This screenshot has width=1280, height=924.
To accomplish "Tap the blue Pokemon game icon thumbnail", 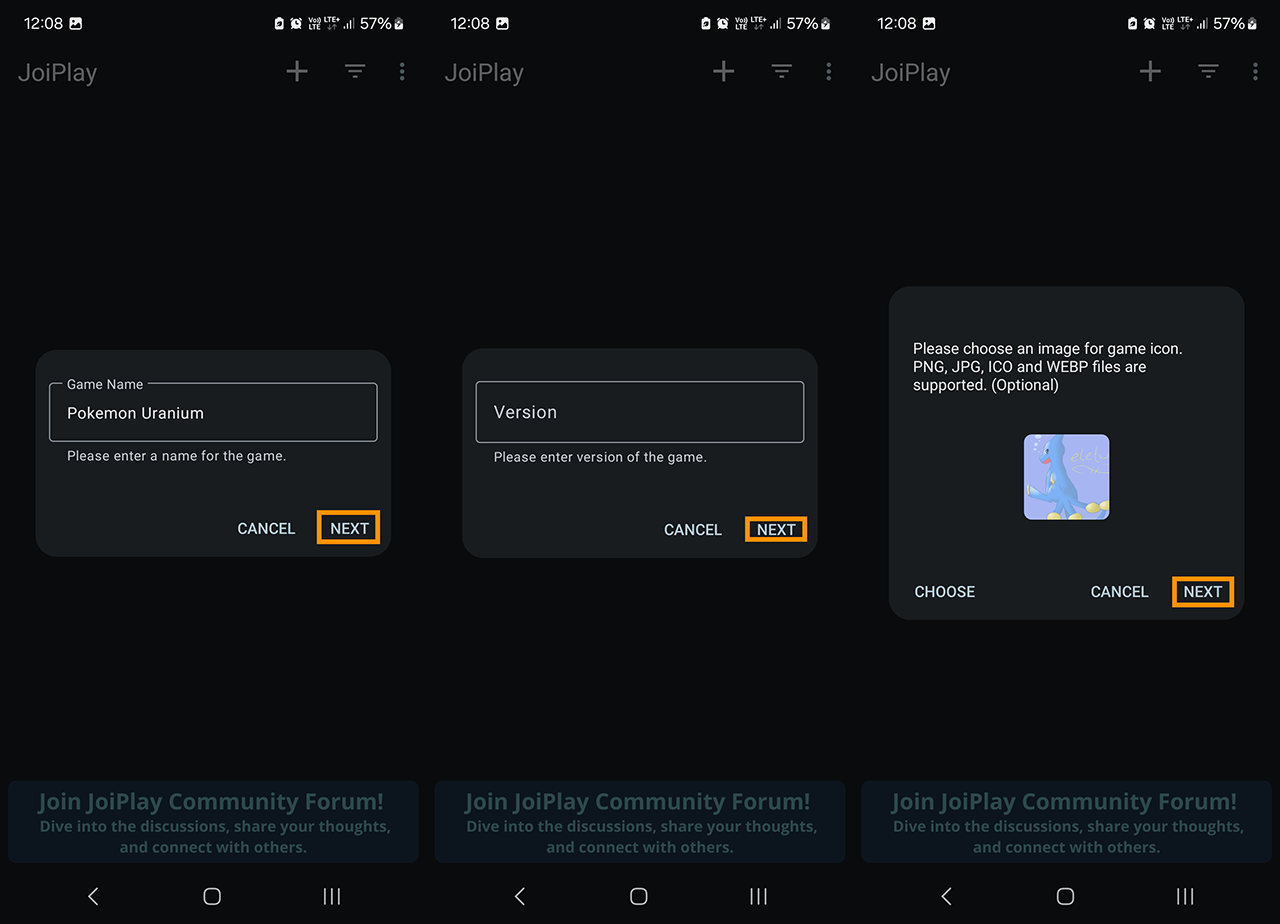I will [1066, 477].
